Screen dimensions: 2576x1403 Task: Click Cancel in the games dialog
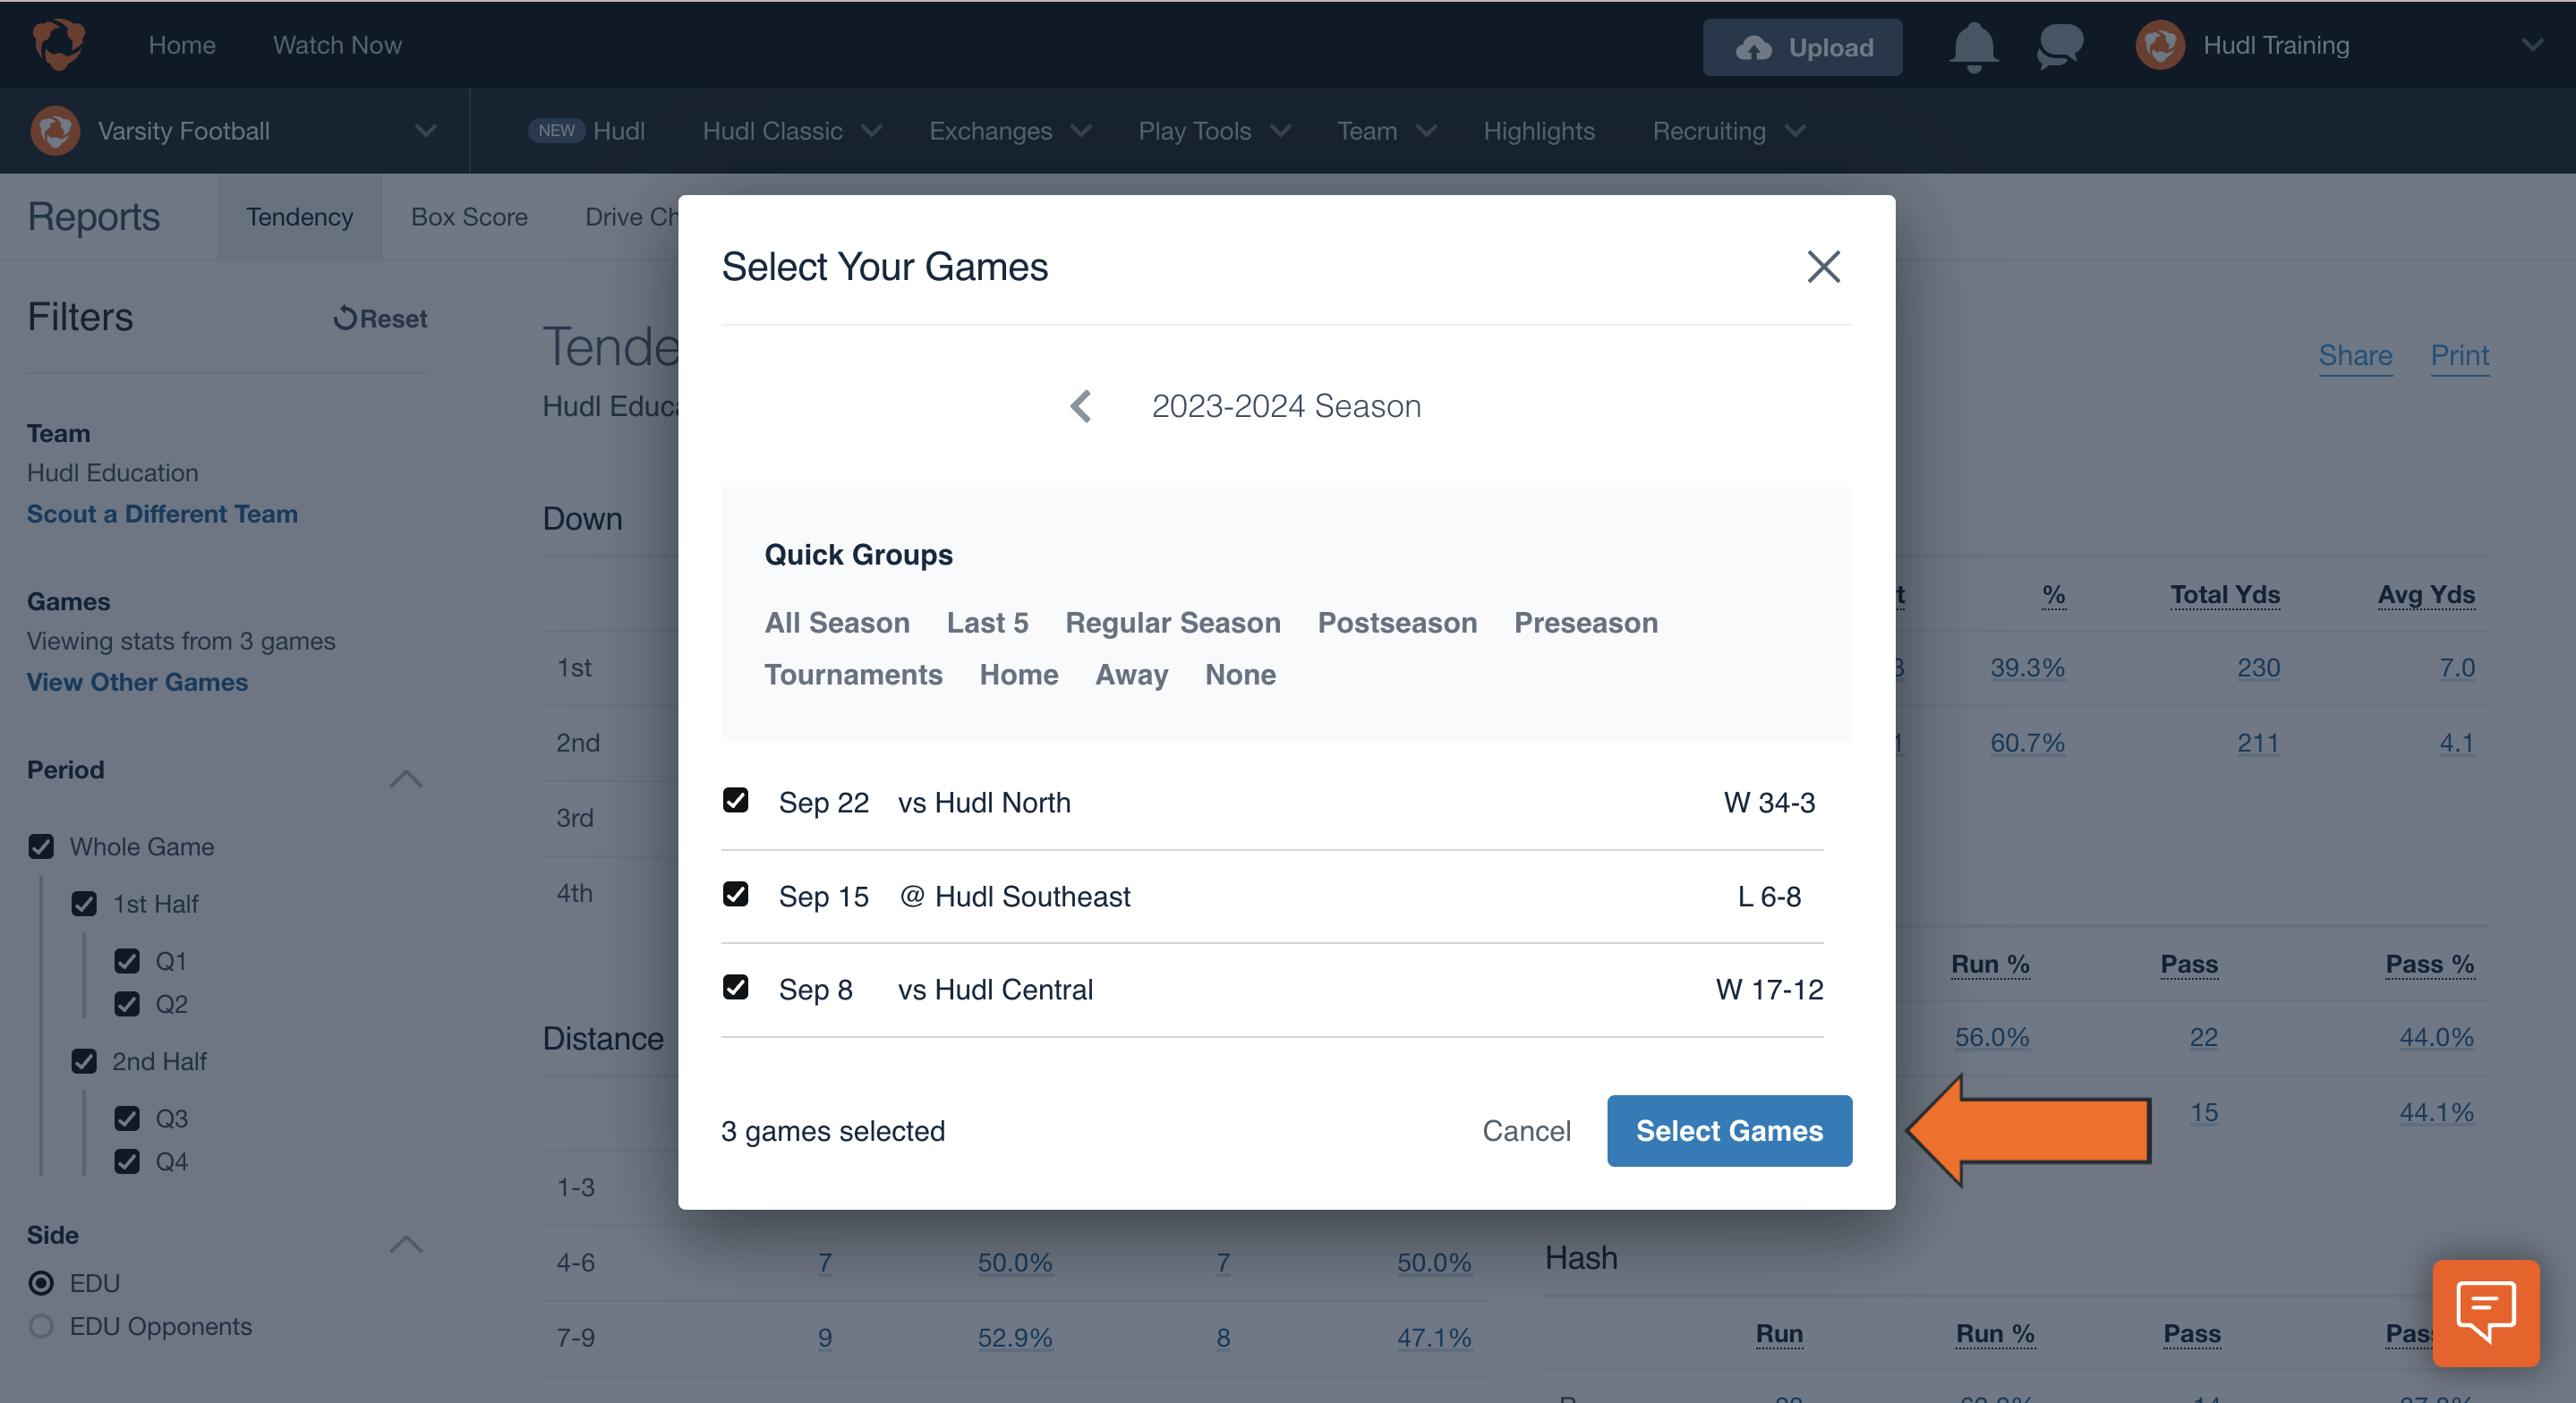click(x=1526, y=1131)
